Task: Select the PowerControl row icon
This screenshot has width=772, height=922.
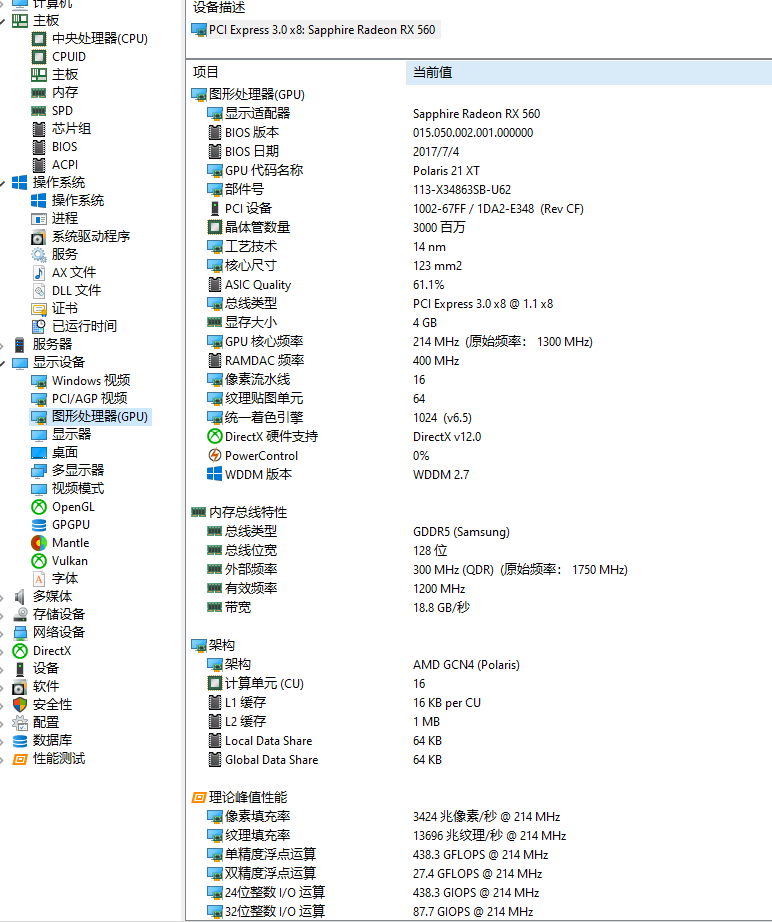Action: [x=214, y=456]
